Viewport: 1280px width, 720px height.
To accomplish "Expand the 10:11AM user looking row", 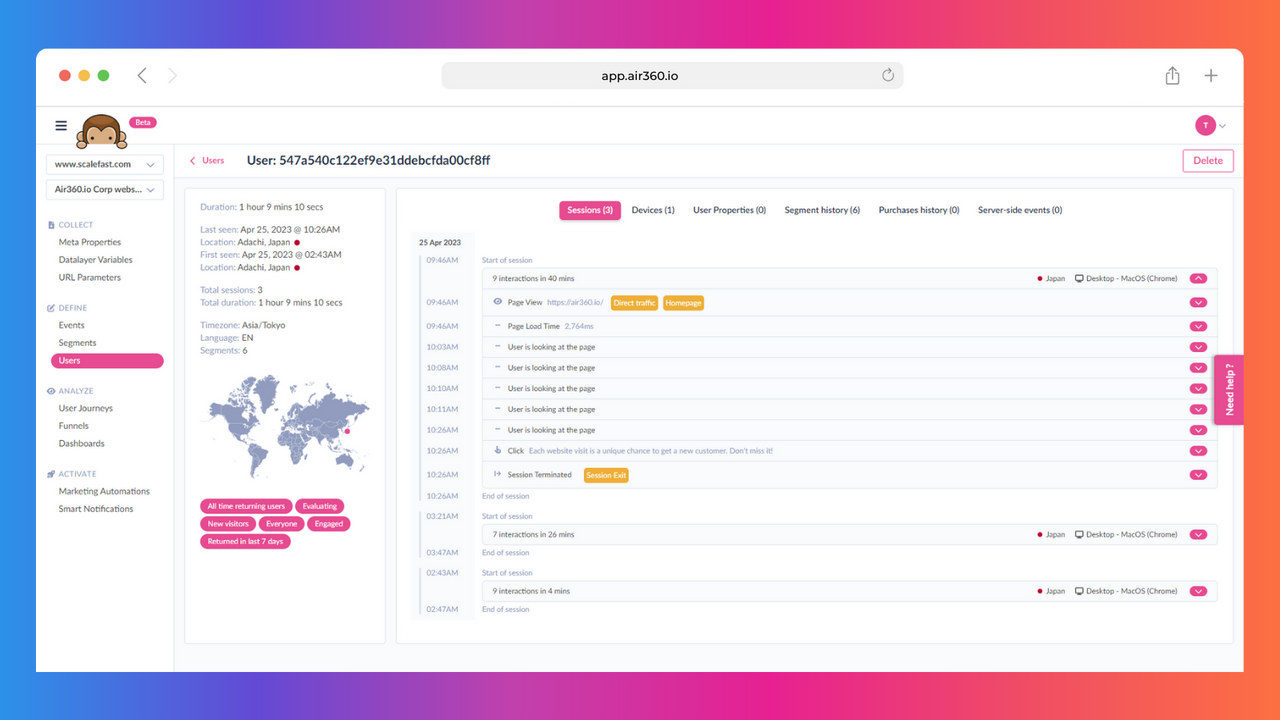I will [x=1198, y=409].
